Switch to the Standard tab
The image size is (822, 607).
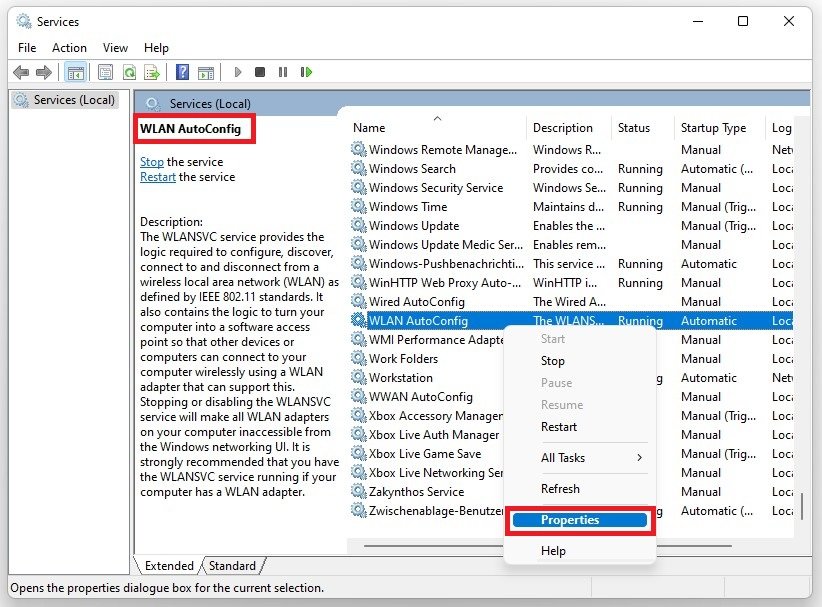[x=232, y=566]
